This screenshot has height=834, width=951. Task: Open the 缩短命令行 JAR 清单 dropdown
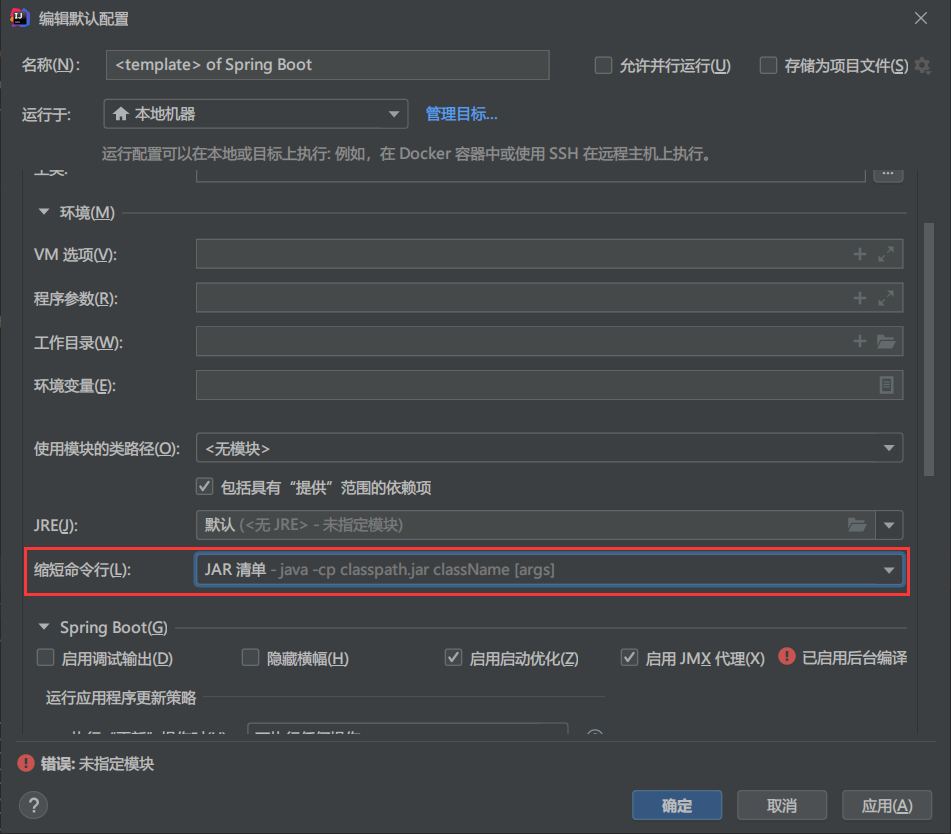(549, 570)
